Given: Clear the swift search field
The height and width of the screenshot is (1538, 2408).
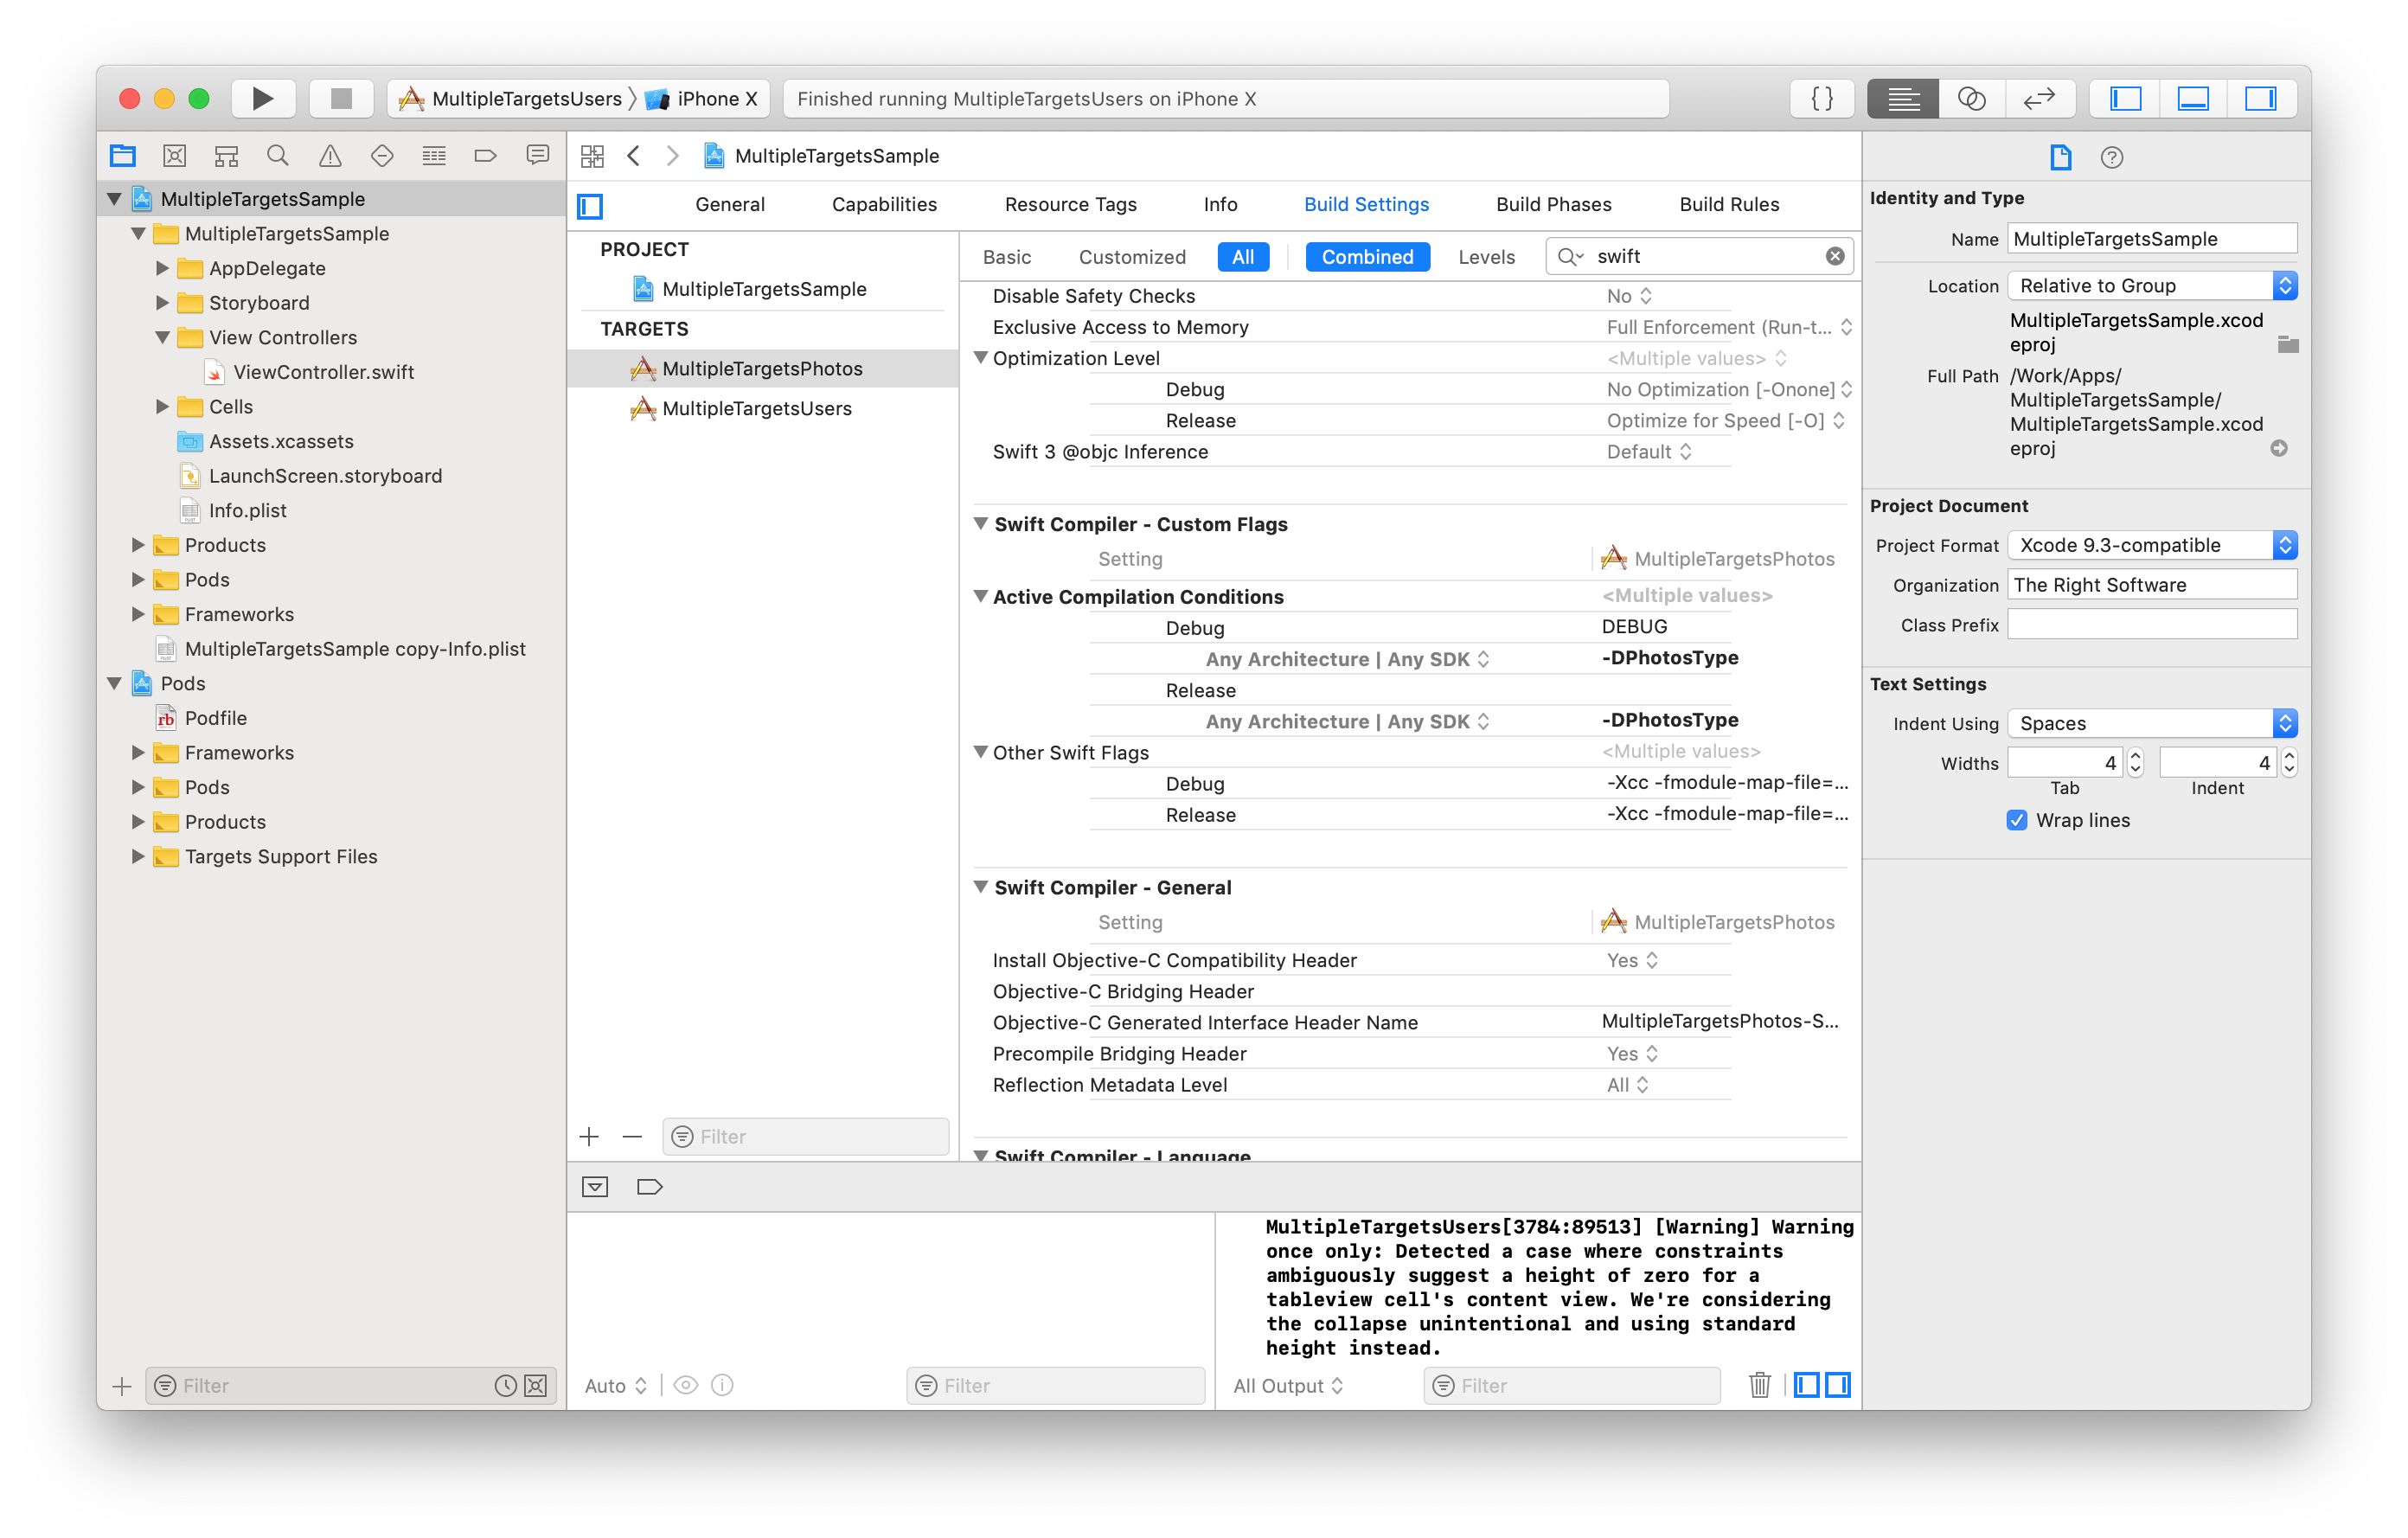Looking at the screenshot, I should pos(1835,256).
